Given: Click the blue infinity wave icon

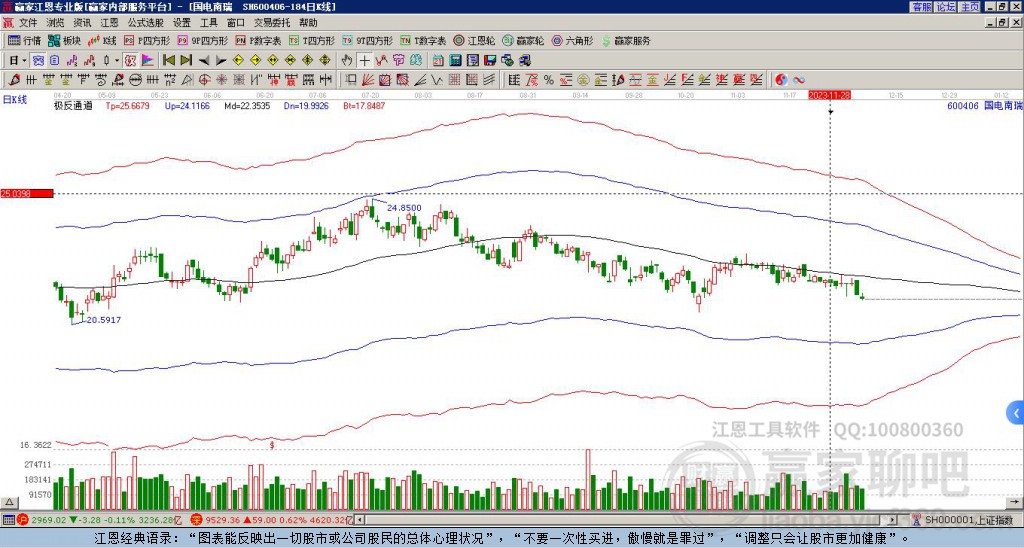Looking at the screenshot, I should [799, 80].
